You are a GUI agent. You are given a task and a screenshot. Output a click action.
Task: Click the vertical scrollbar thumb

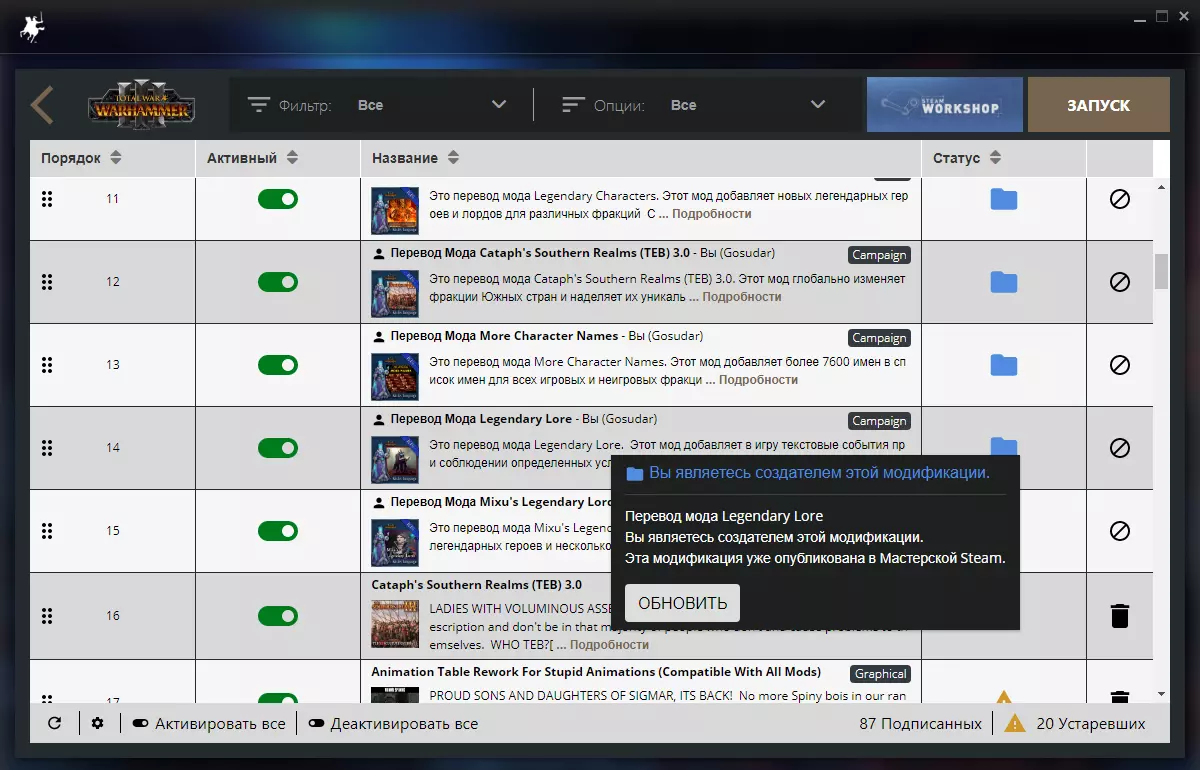click(1161, 272)
